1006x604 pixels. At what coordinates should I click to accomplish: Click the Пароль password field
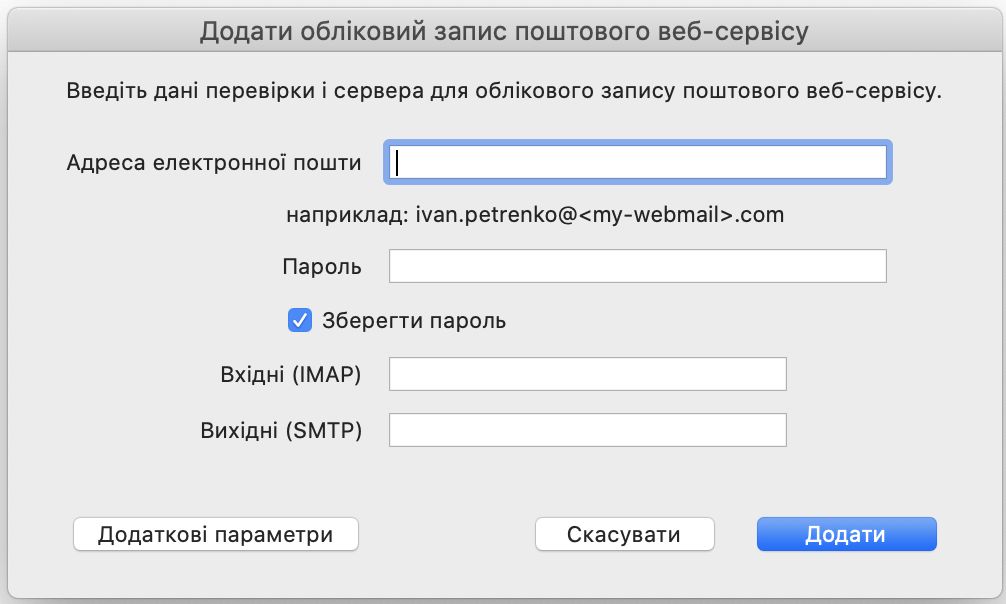pos(637,265)
